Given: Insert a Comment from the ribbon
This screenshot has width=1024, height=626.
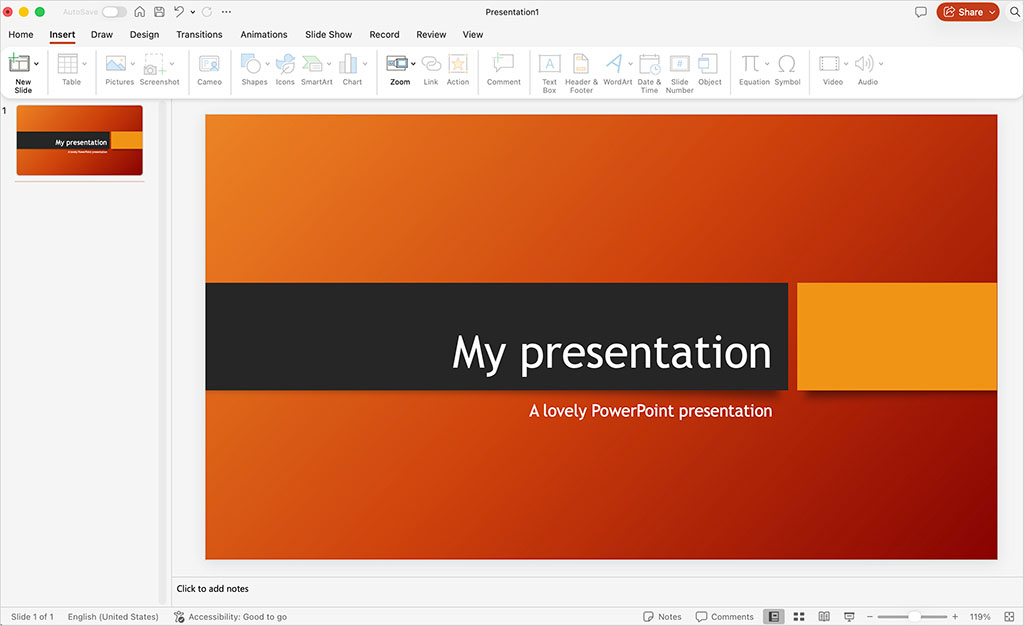Looking at the screenshot, I should (x=504, y=70).
